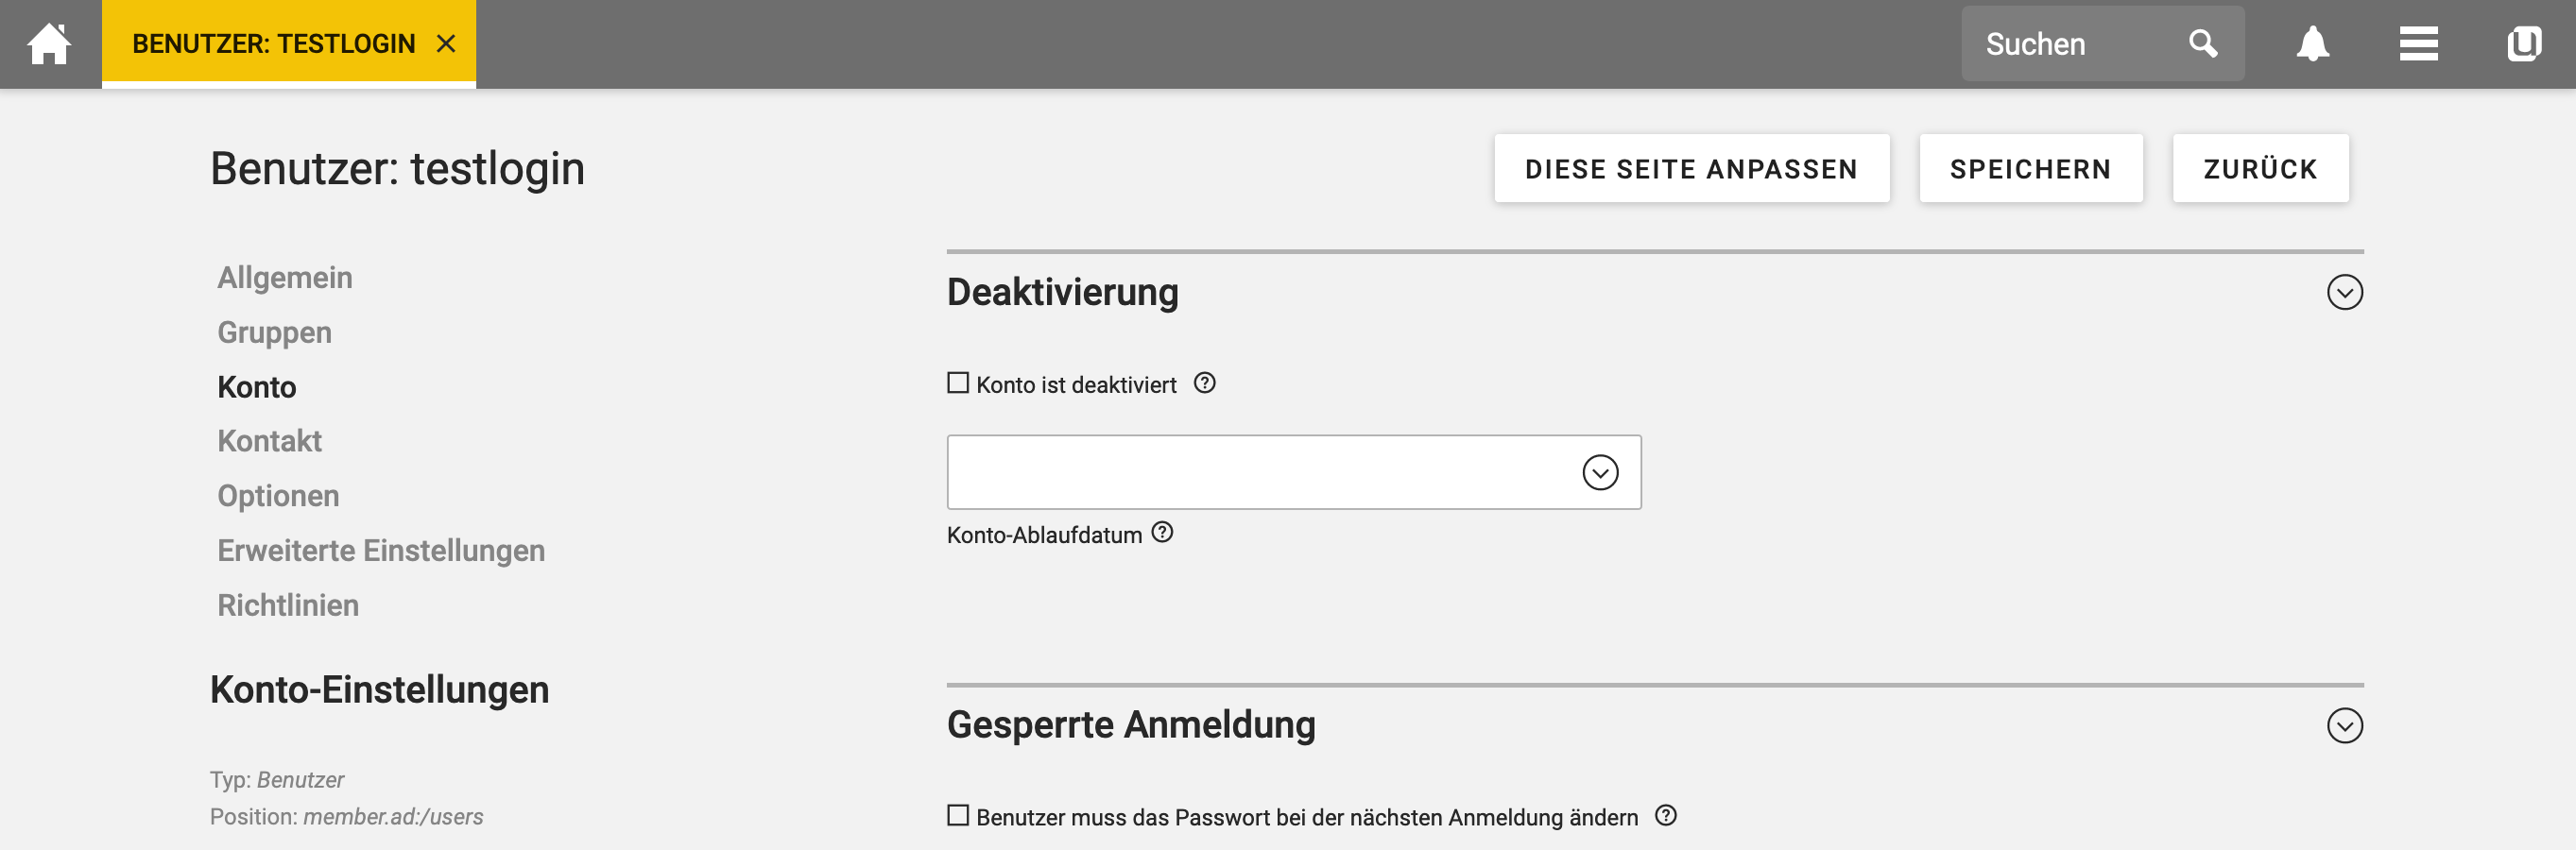Open the hamburger menu icon
Screen dimensions: 2576x850
tap(2418, 44)
